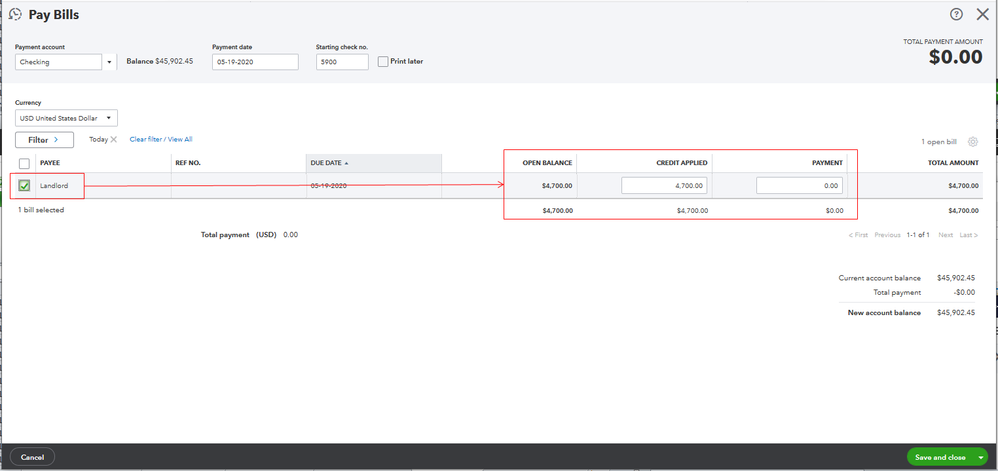The width and height of the screenshot is (998, 471).
Task: Open the help question mark icon
Action: tap(956, 14)
